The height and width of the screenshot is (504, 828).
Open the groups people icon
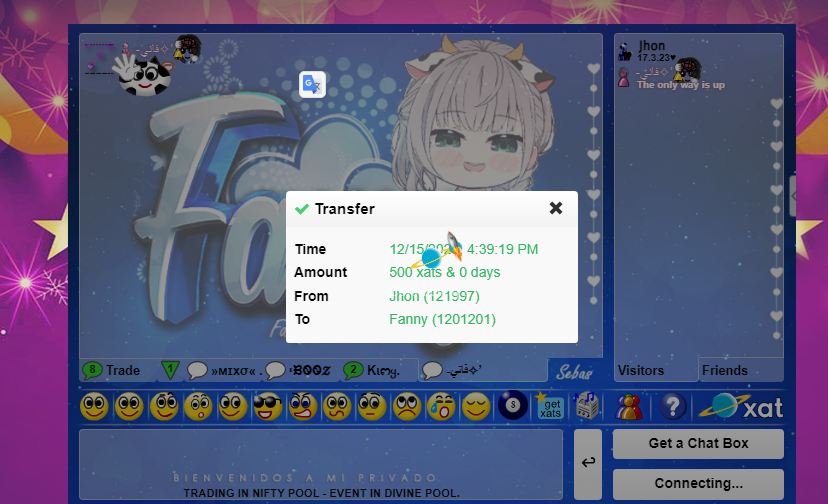click(x=628, y=407)
